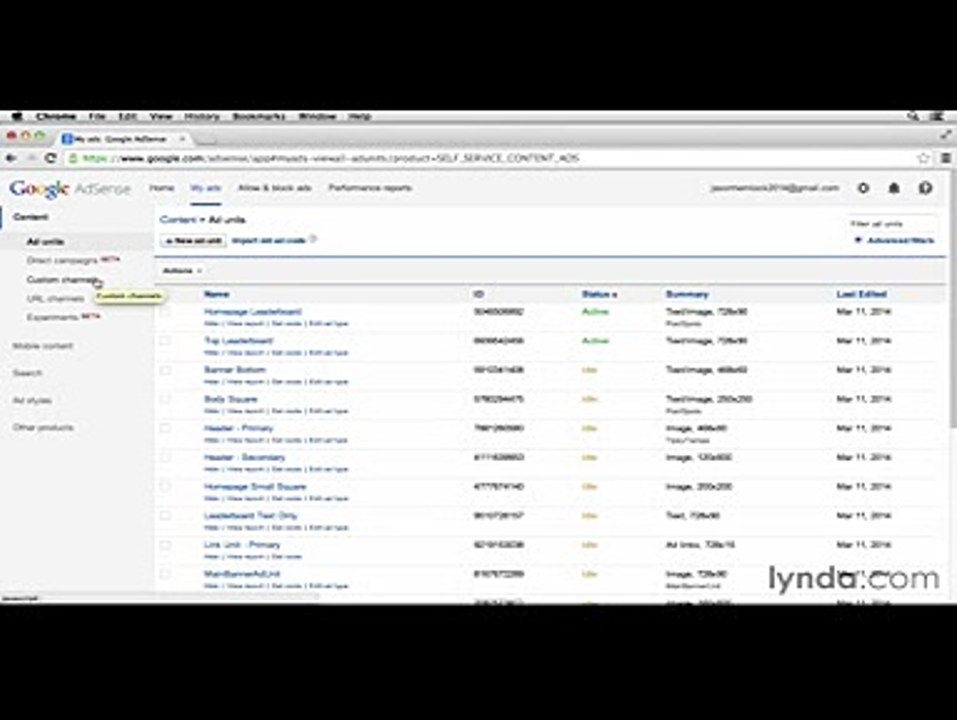Screen dimensions: 957x720
Task: Open Direct campaigns in the sidebar
Action: click(x=62, y=261)
